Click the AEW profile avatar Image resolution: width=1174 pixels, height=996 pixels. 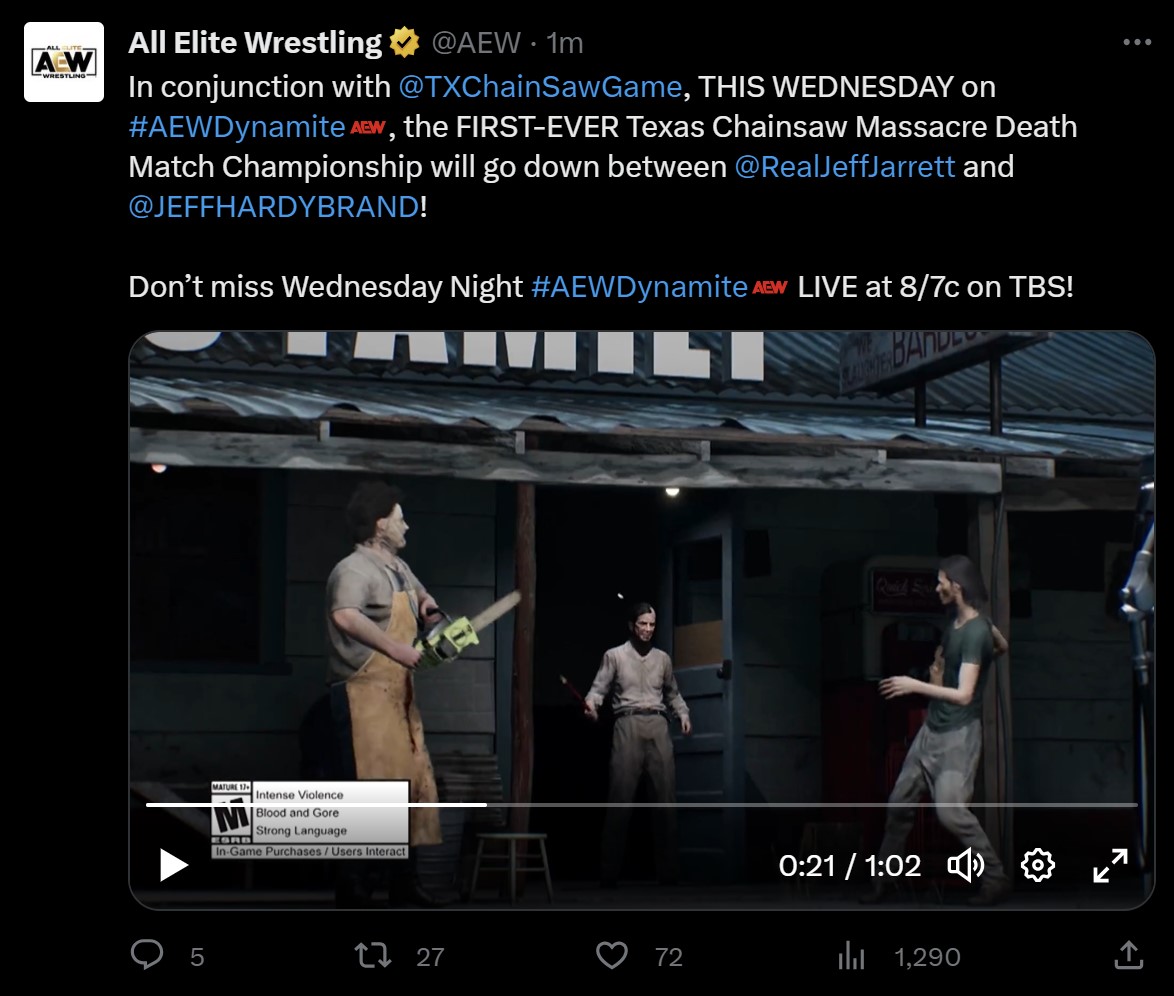[64, 62]
